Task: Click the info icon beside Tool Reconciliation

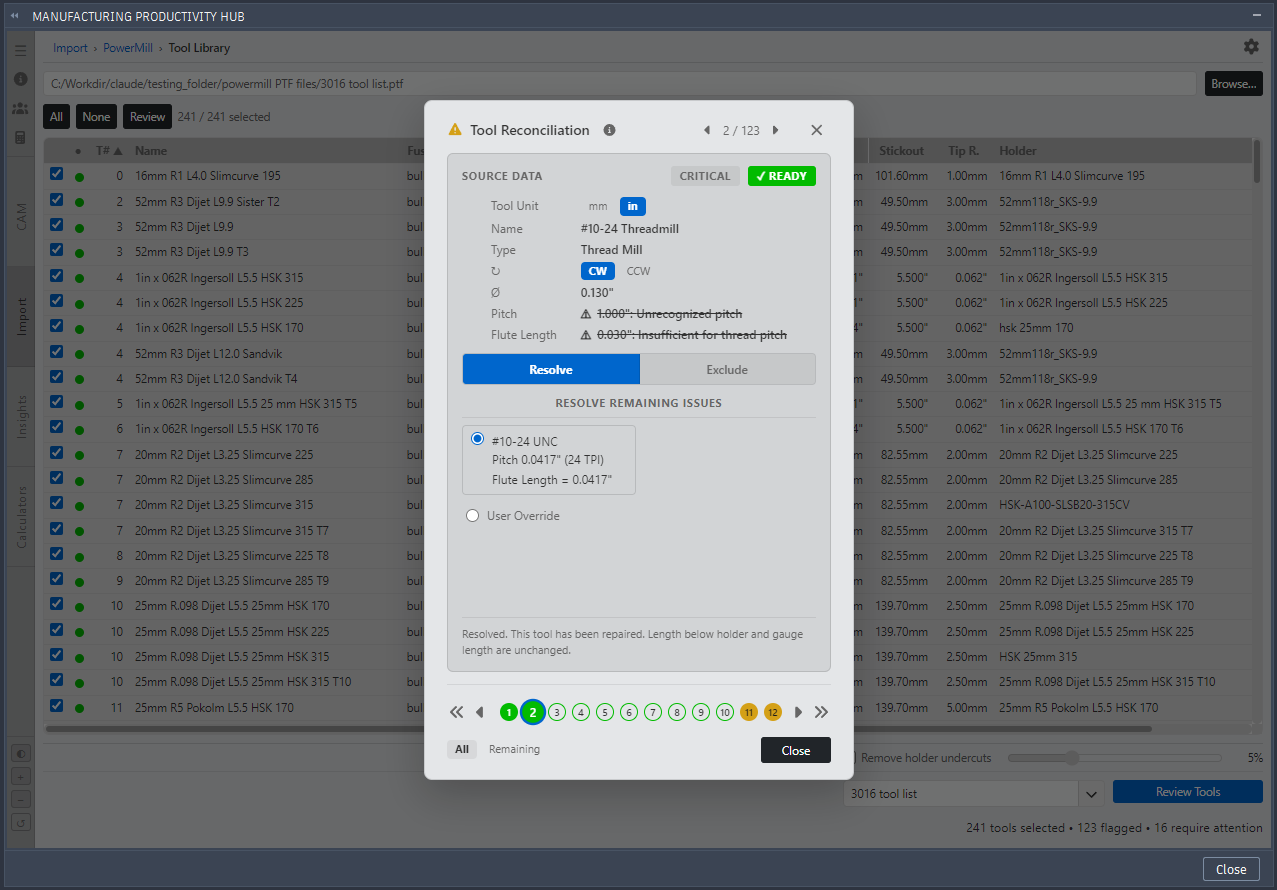Action: (610, 130)
